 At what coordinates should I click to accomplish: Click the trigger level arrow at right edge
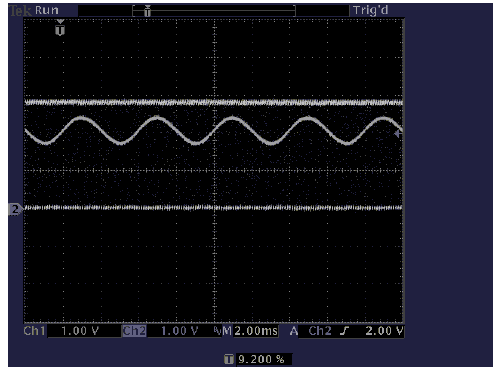tap(398, 134)
